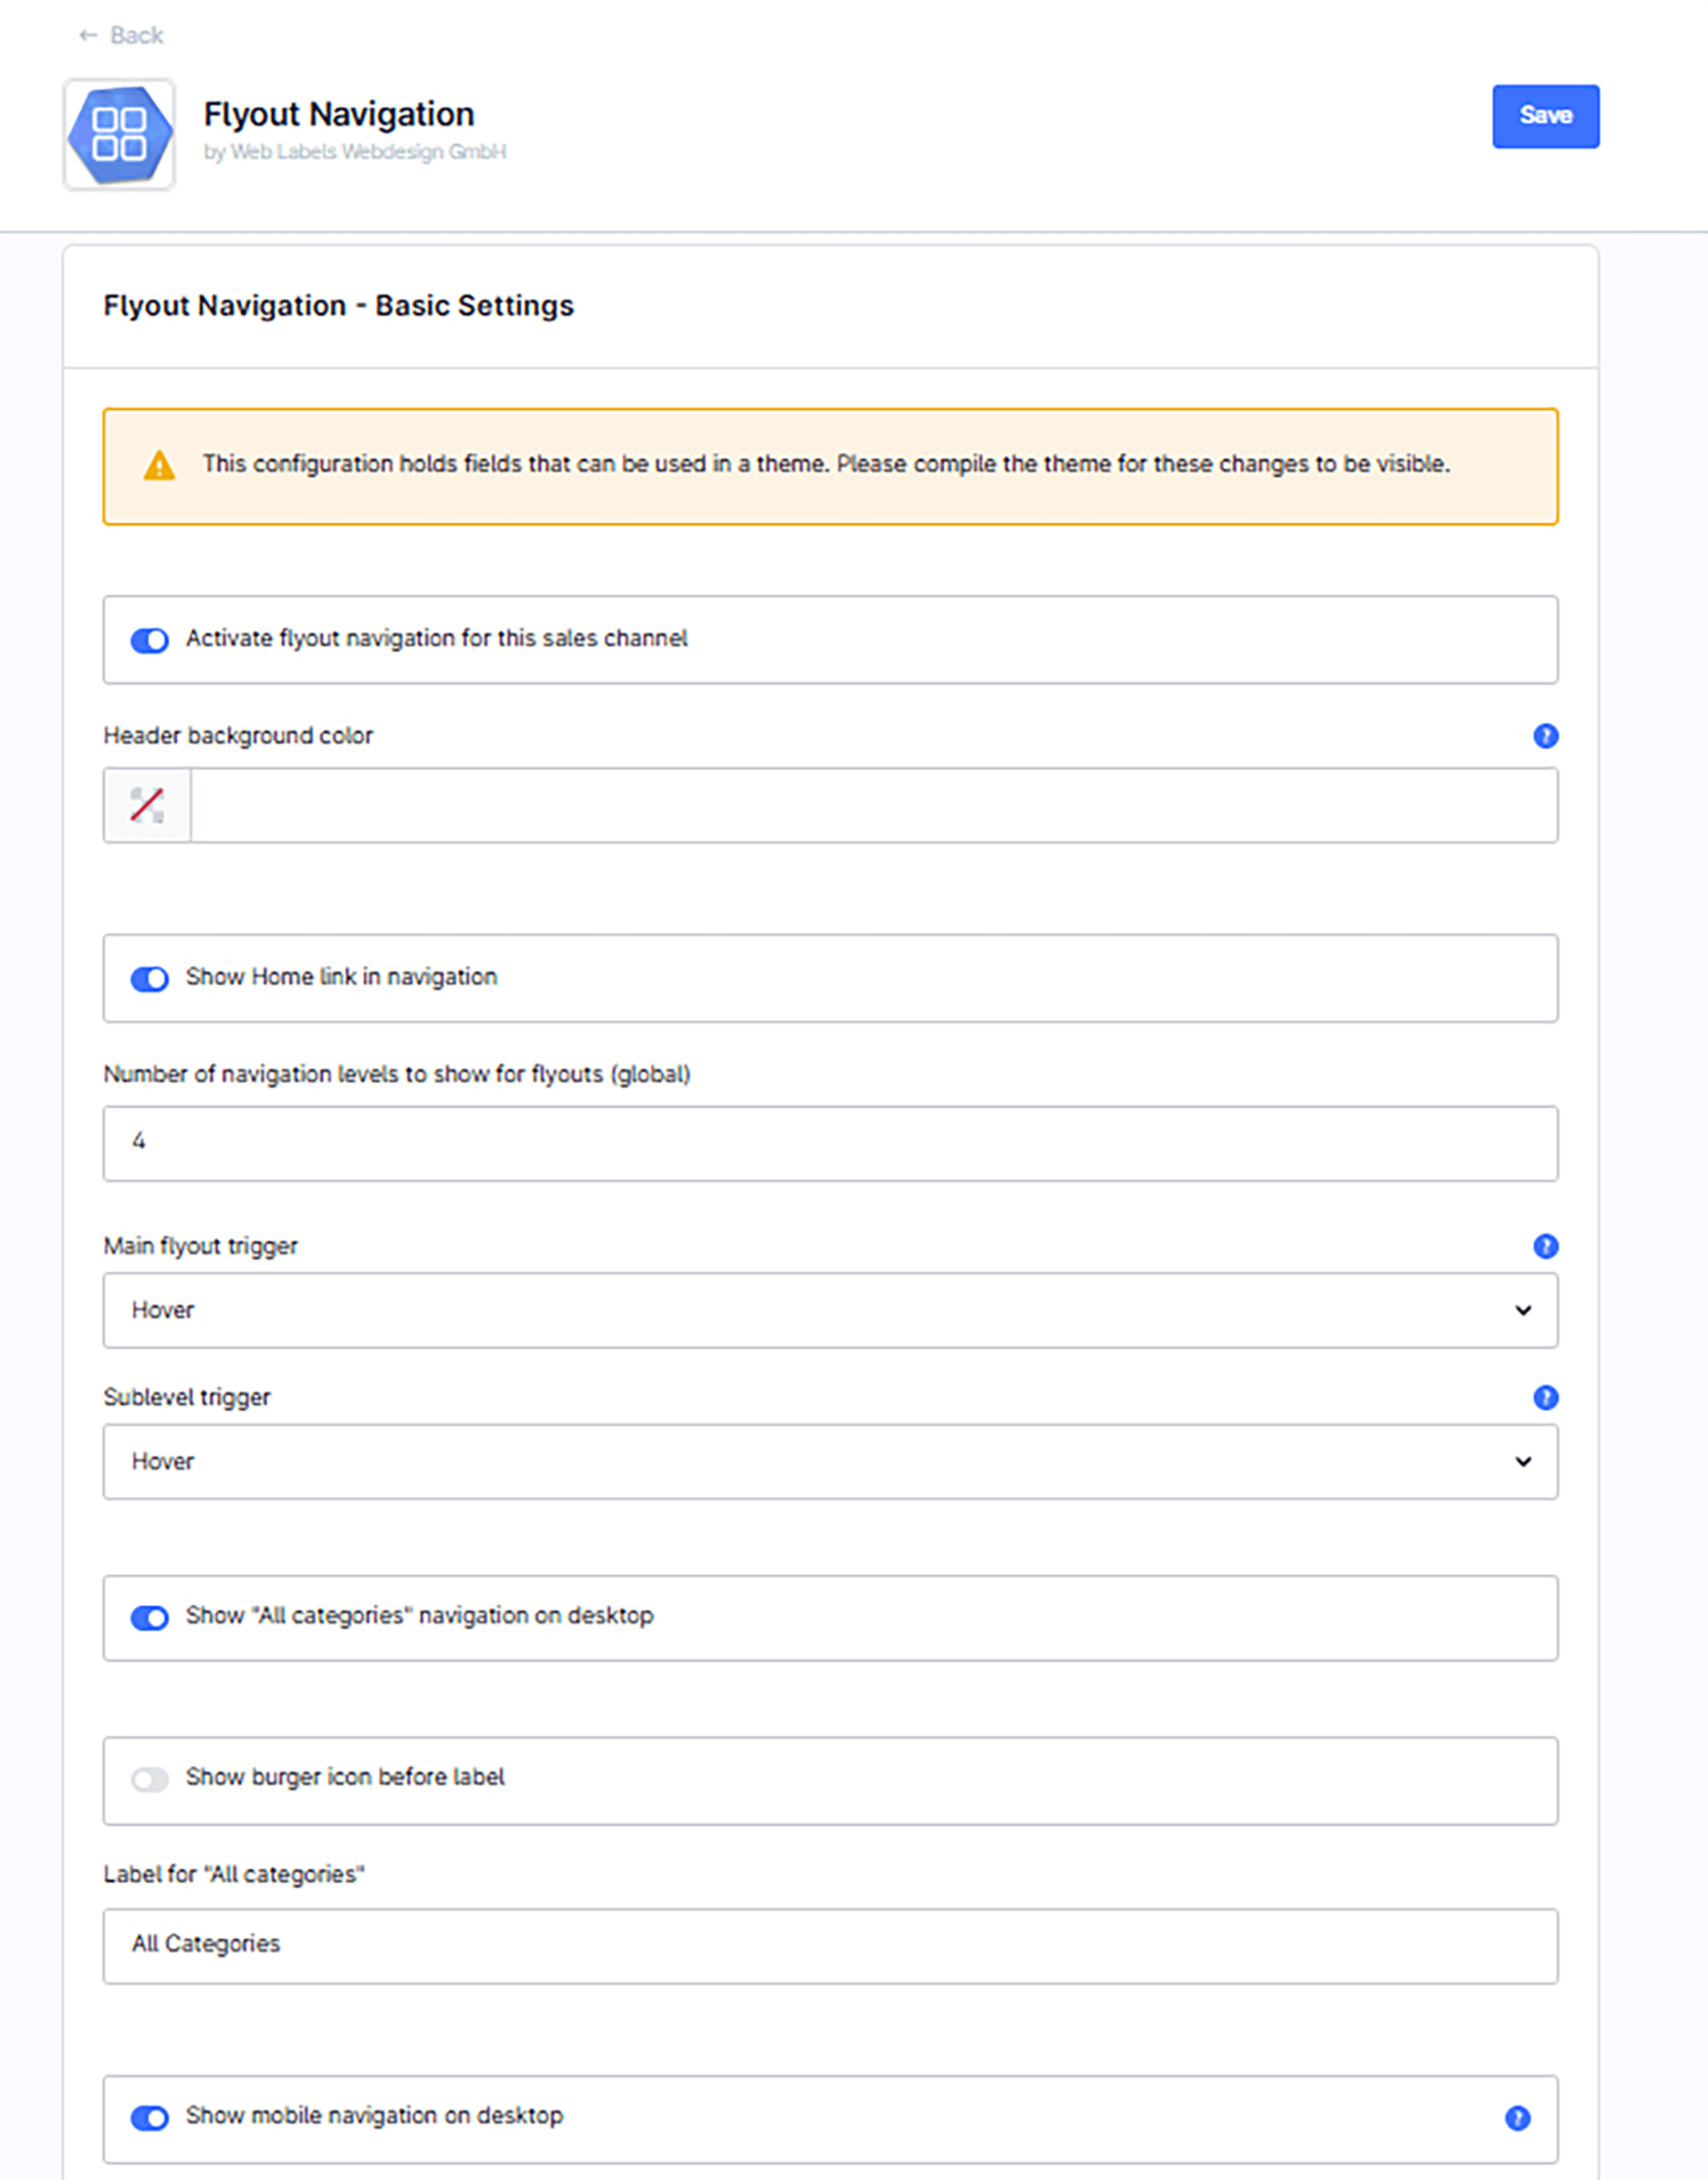Click the theme compile warning message text
The image size is (1708, 2180).
(826, 464)
